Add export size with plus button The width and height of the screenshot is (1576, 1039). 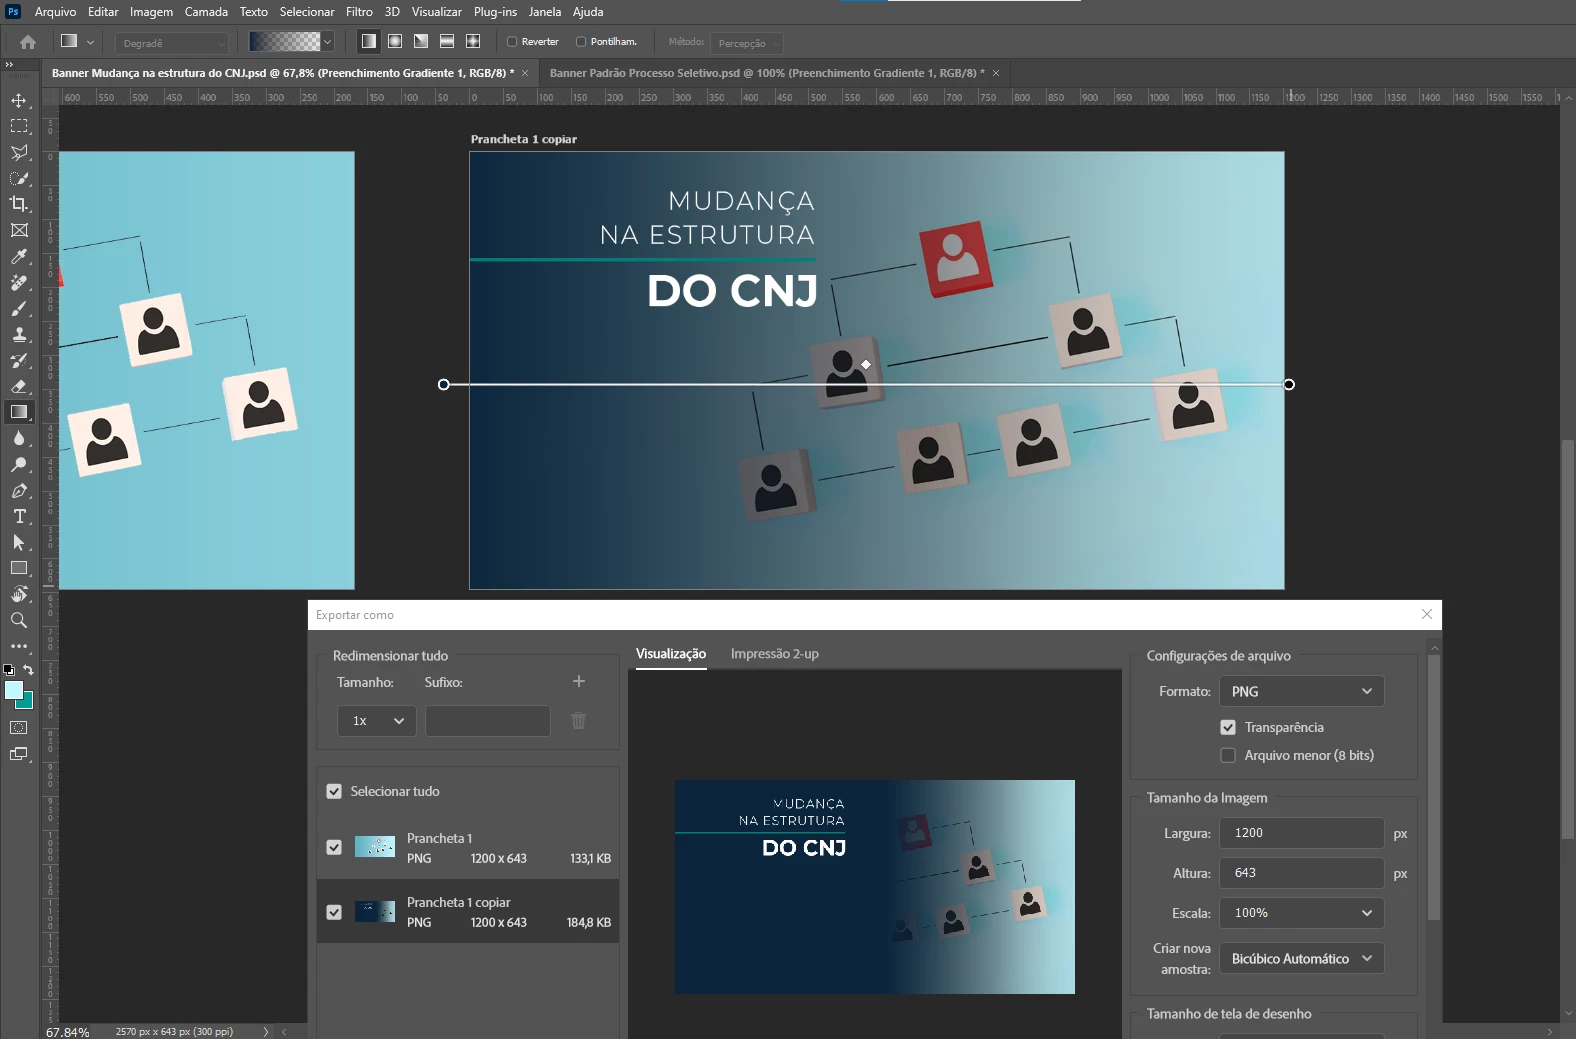pos(578,681)
